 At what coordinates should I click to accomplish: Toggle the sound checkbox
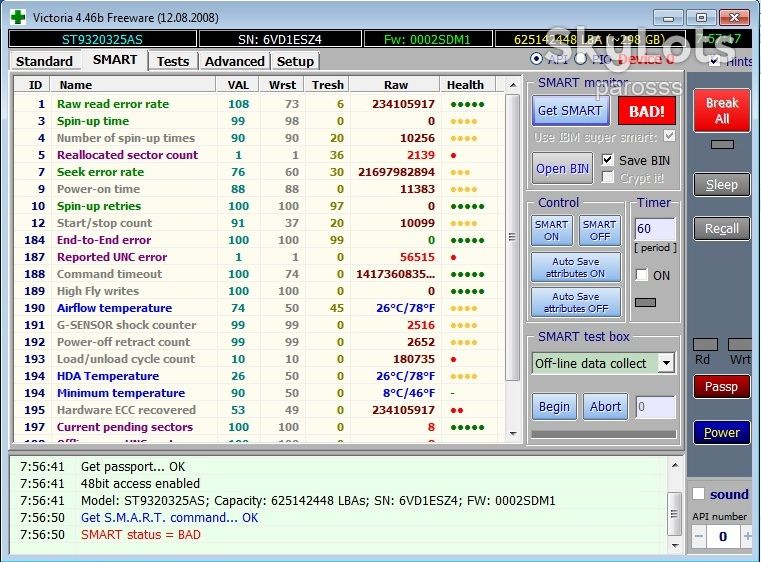click(x=698, y=494)
